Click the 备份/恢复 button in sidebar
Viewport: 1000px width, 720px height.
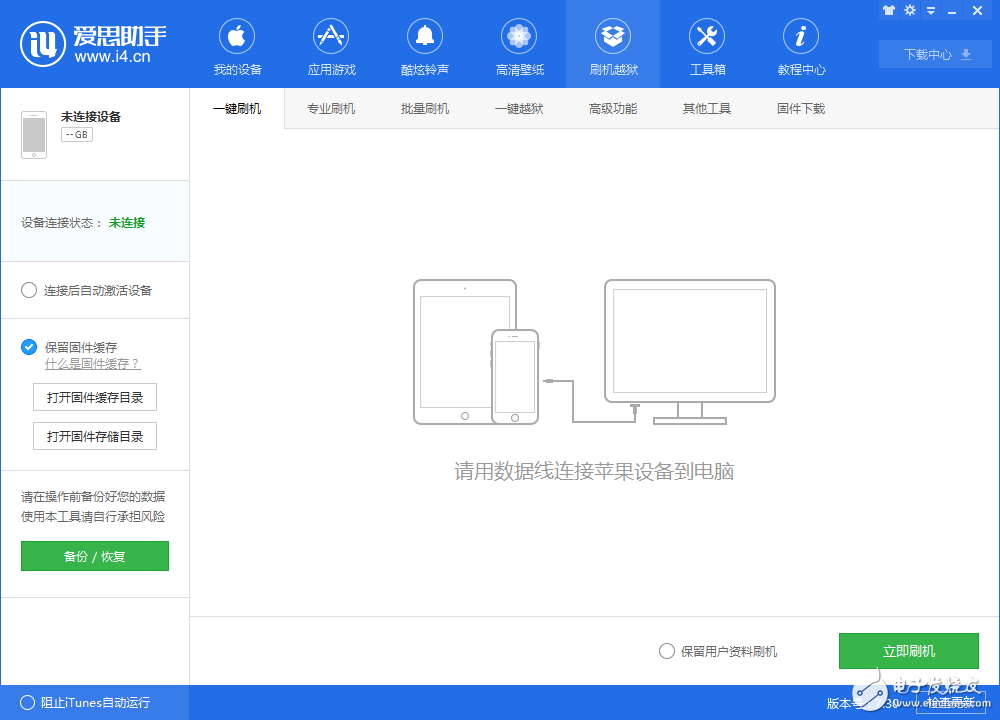94,556
